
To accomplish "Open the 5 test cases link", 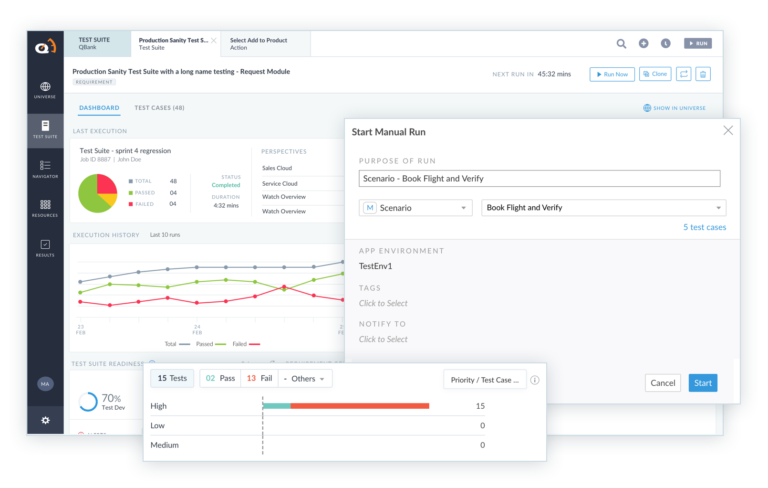I will pyautogui.click(x=704, y=227).
